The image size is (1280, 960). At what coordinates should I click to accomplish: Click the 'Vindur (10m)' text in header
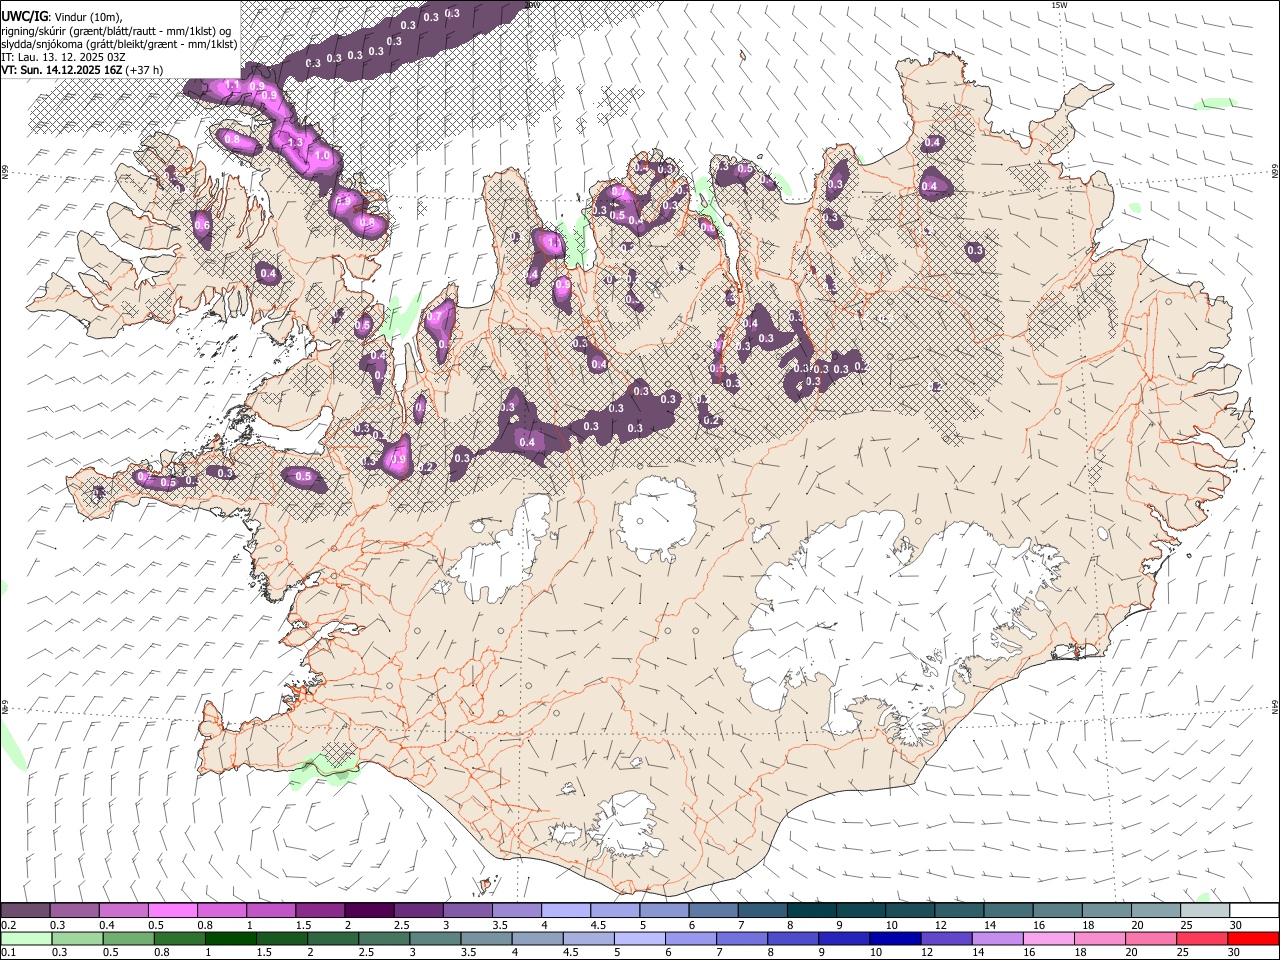pos(86,17)
